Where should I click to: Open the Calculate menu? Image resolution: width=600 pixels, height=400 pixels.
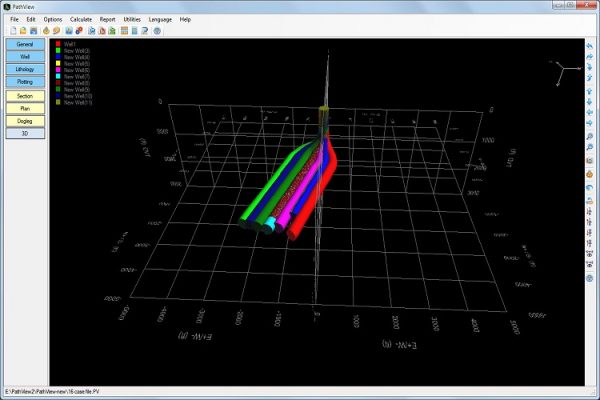coord(81,19)
